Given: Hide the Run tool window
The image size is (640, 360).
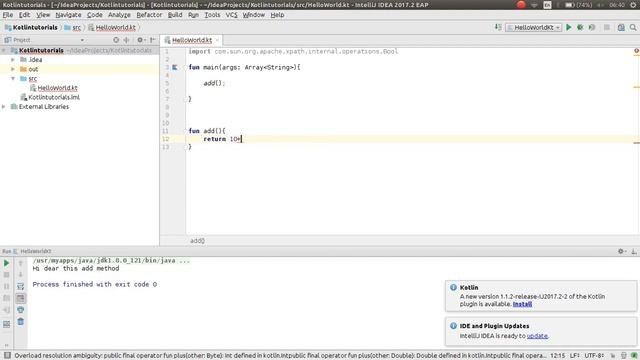Looking at the screenshot, I should [x=633, y=251].
